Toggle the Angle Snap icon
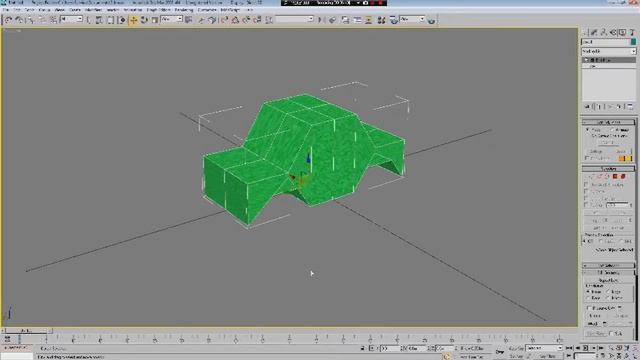Screen dimensions: 640x360 (x=235, y=20)
